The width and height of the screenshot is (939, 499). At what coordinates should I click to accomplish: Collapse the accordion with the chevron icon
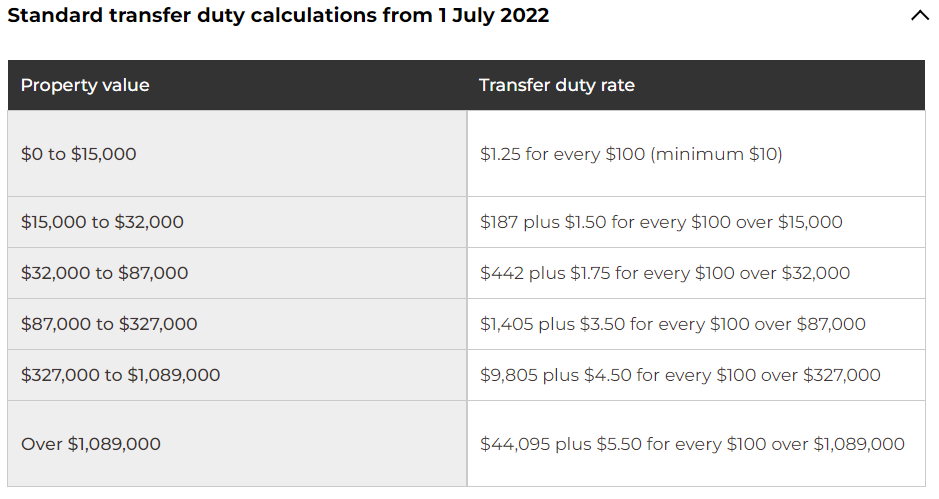click(x=919, y=16)
